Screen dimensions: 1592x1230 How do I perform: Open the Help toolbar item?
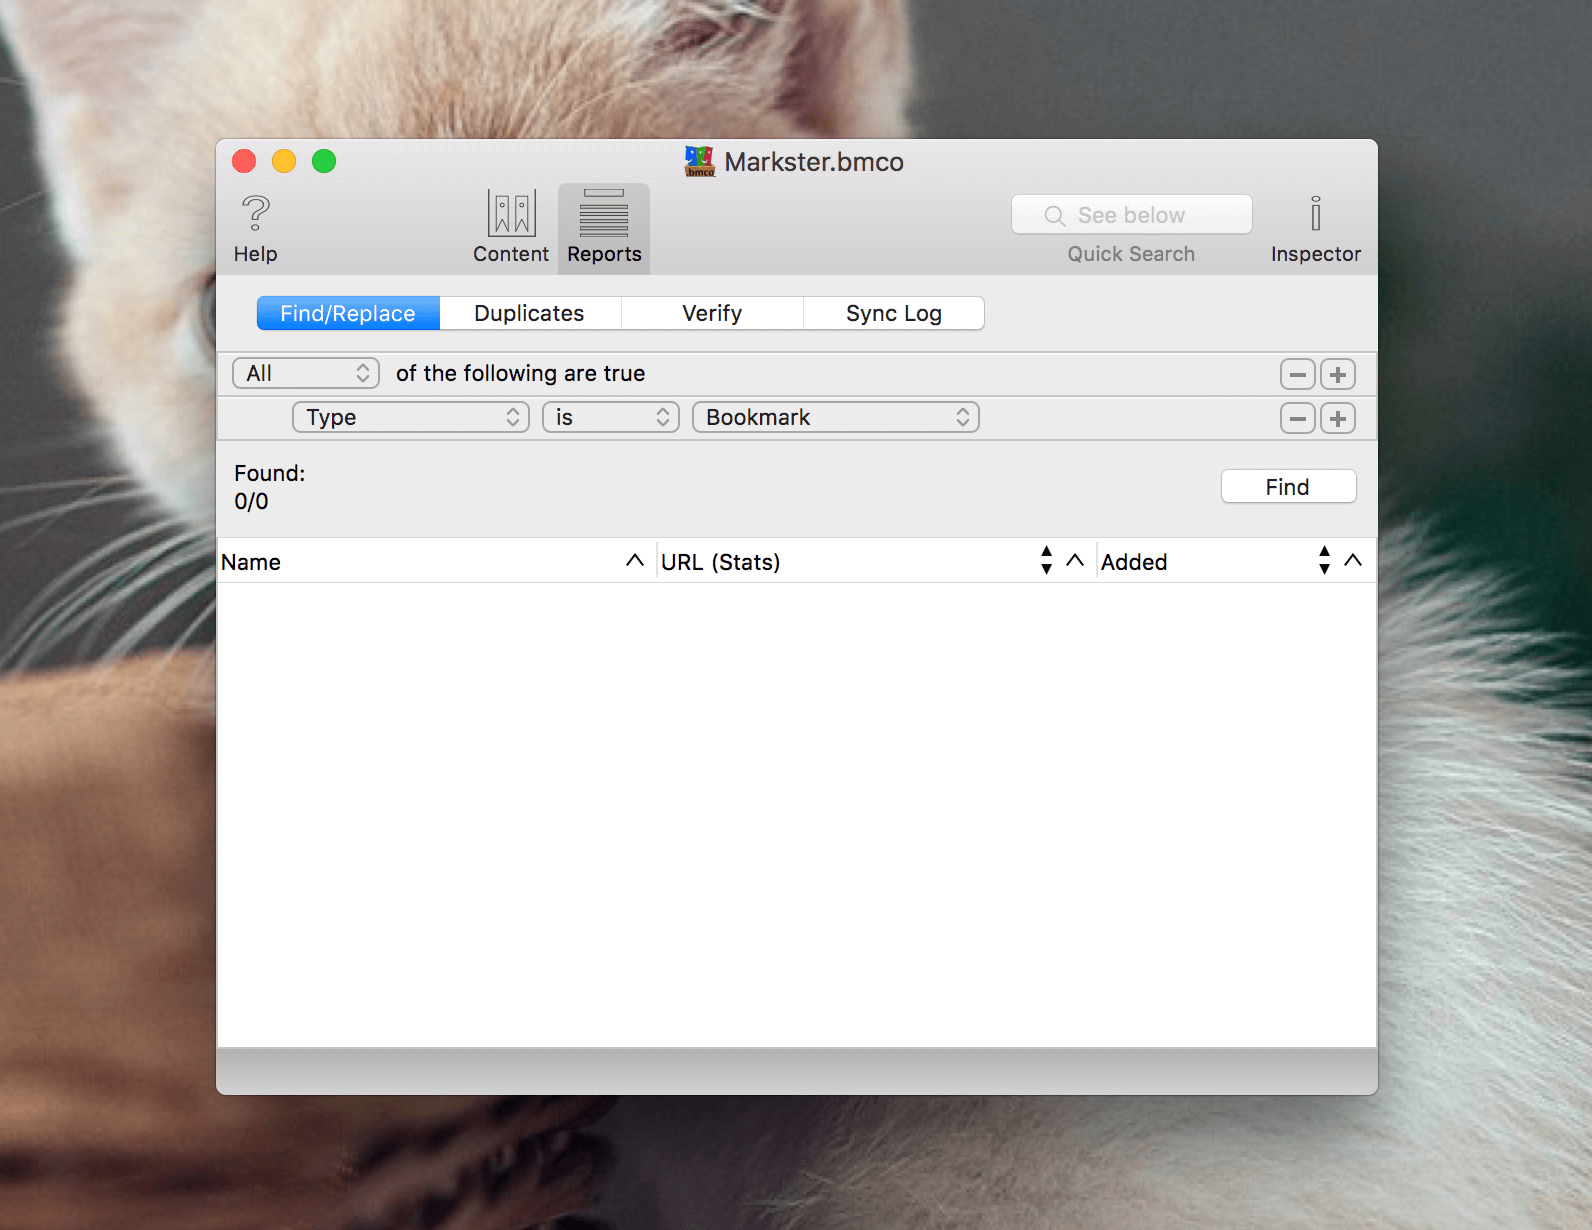pyautogui.click(x=255, y=229)
